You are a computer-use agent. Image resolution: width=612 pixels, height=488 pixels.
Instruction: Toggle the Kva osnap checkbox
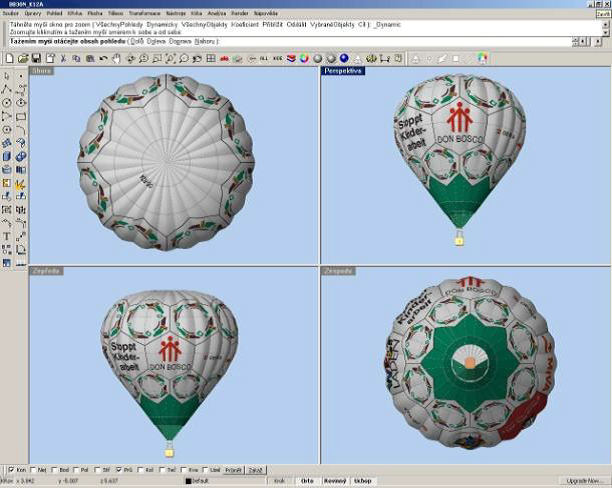coord(184,470)
